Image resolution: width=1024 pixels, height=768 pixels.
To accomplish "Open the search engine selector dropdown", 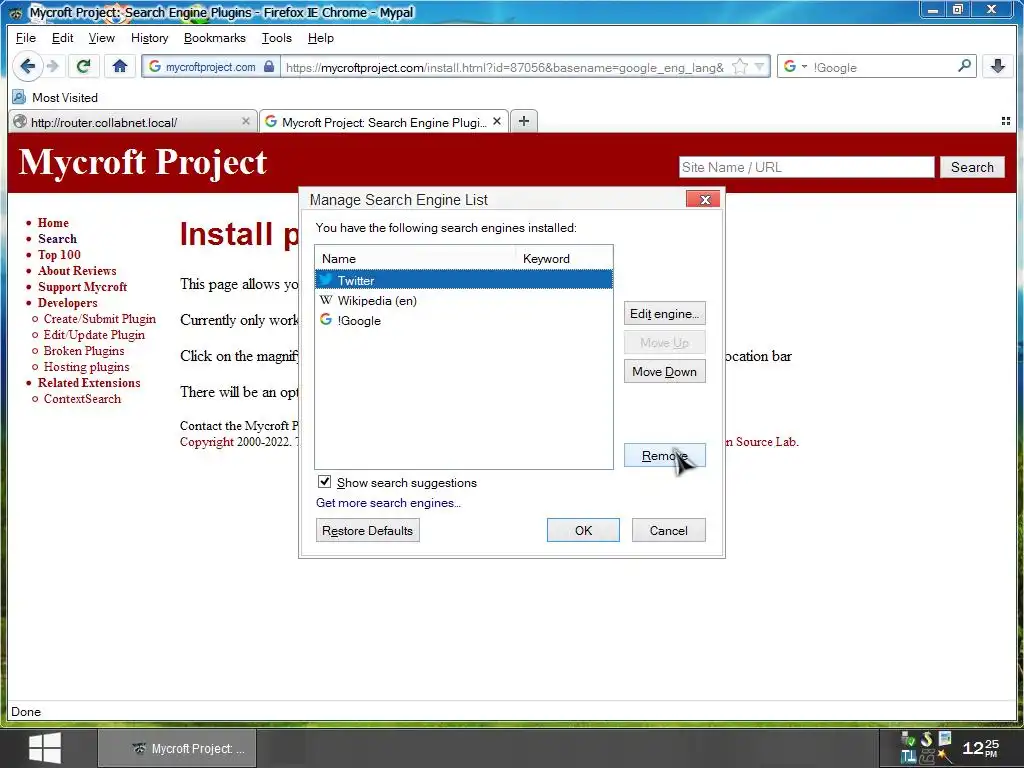I will click(795, 67).
